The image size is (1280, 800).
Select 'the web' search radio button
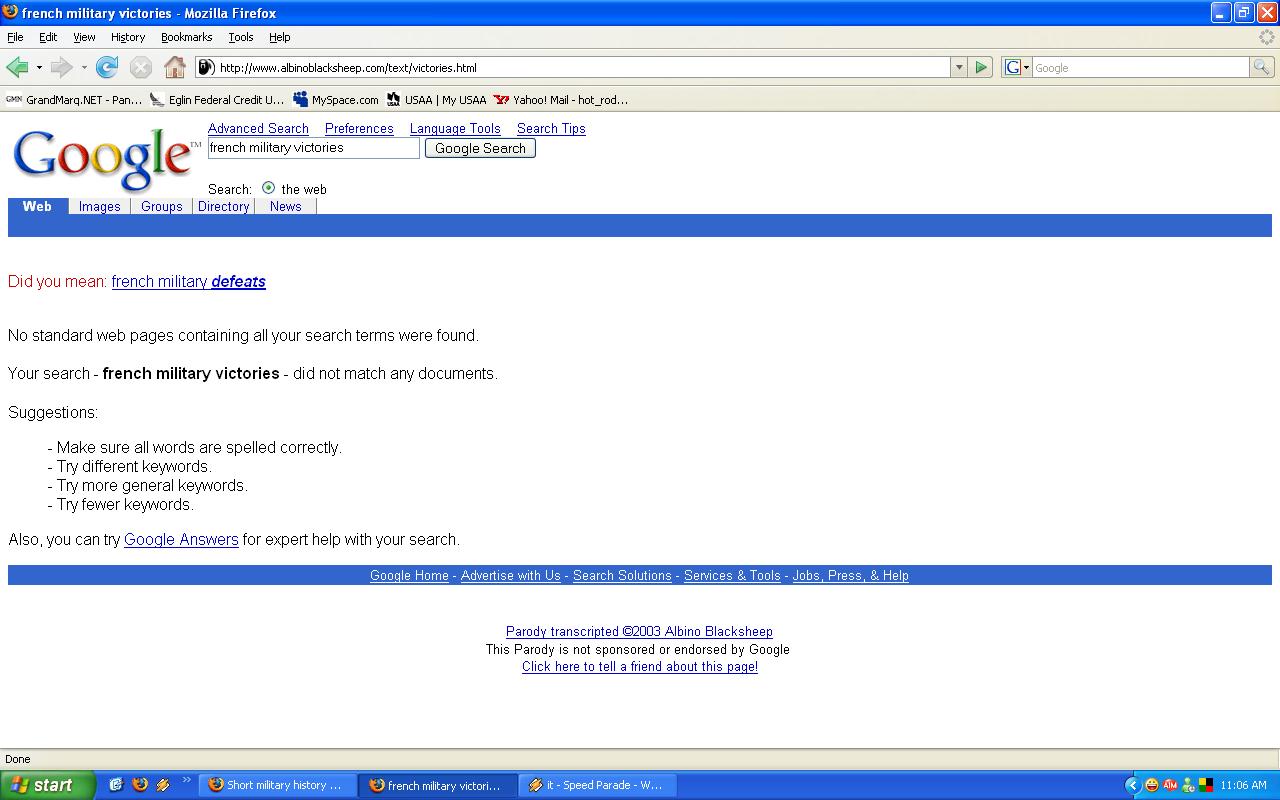coord(268,188)
